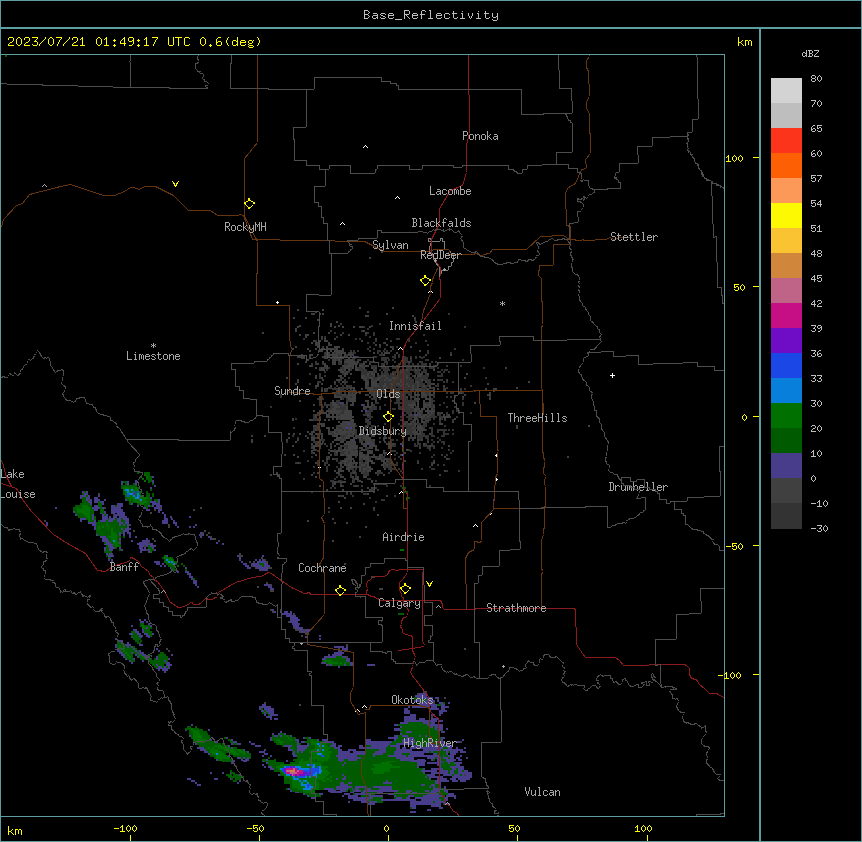The height and width of the screenshot is (842, 862).
Task: Click the 36 dBZ blue color swatch
Action: 786,365
